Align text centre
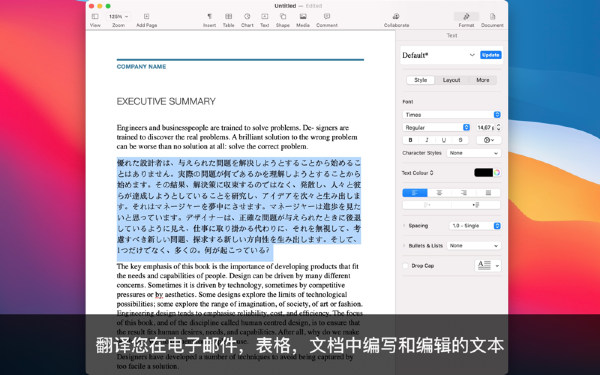 439,193
